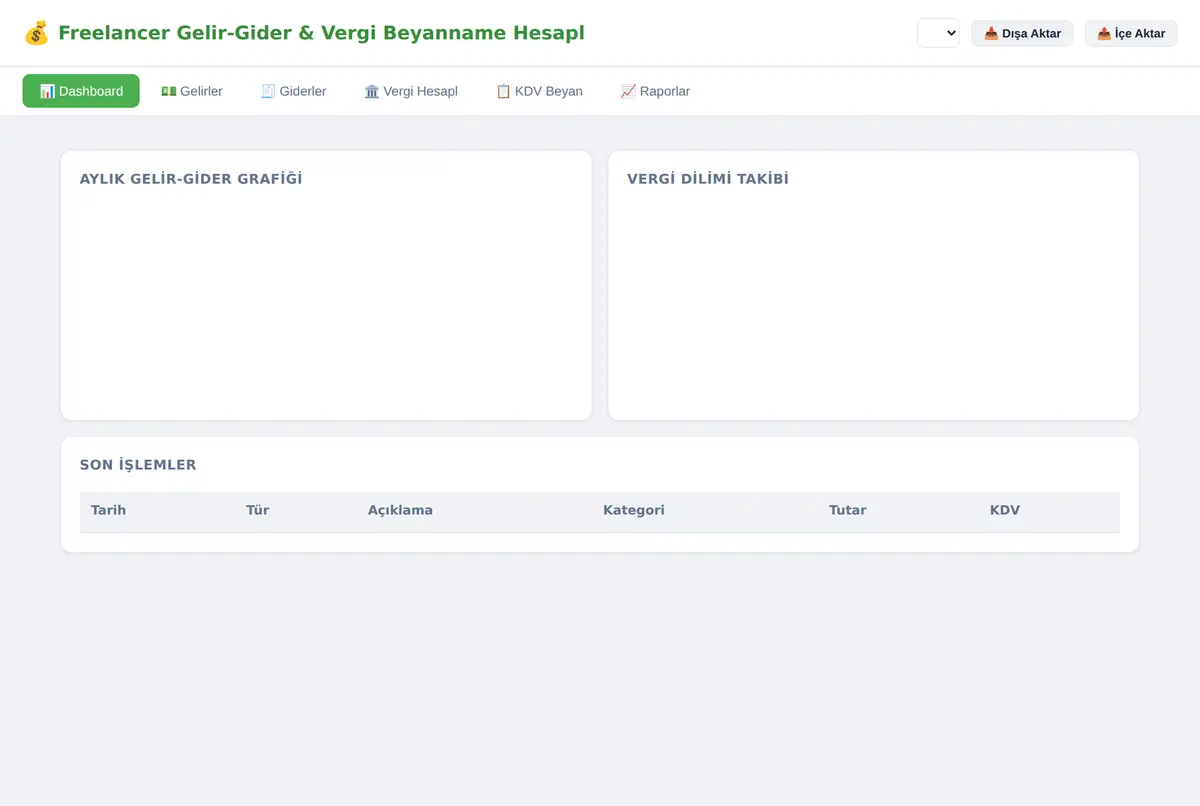1200x806 pixels.
Task: Click the Vergi Dilimi Takibi heading
Action: tap(708, 179)
